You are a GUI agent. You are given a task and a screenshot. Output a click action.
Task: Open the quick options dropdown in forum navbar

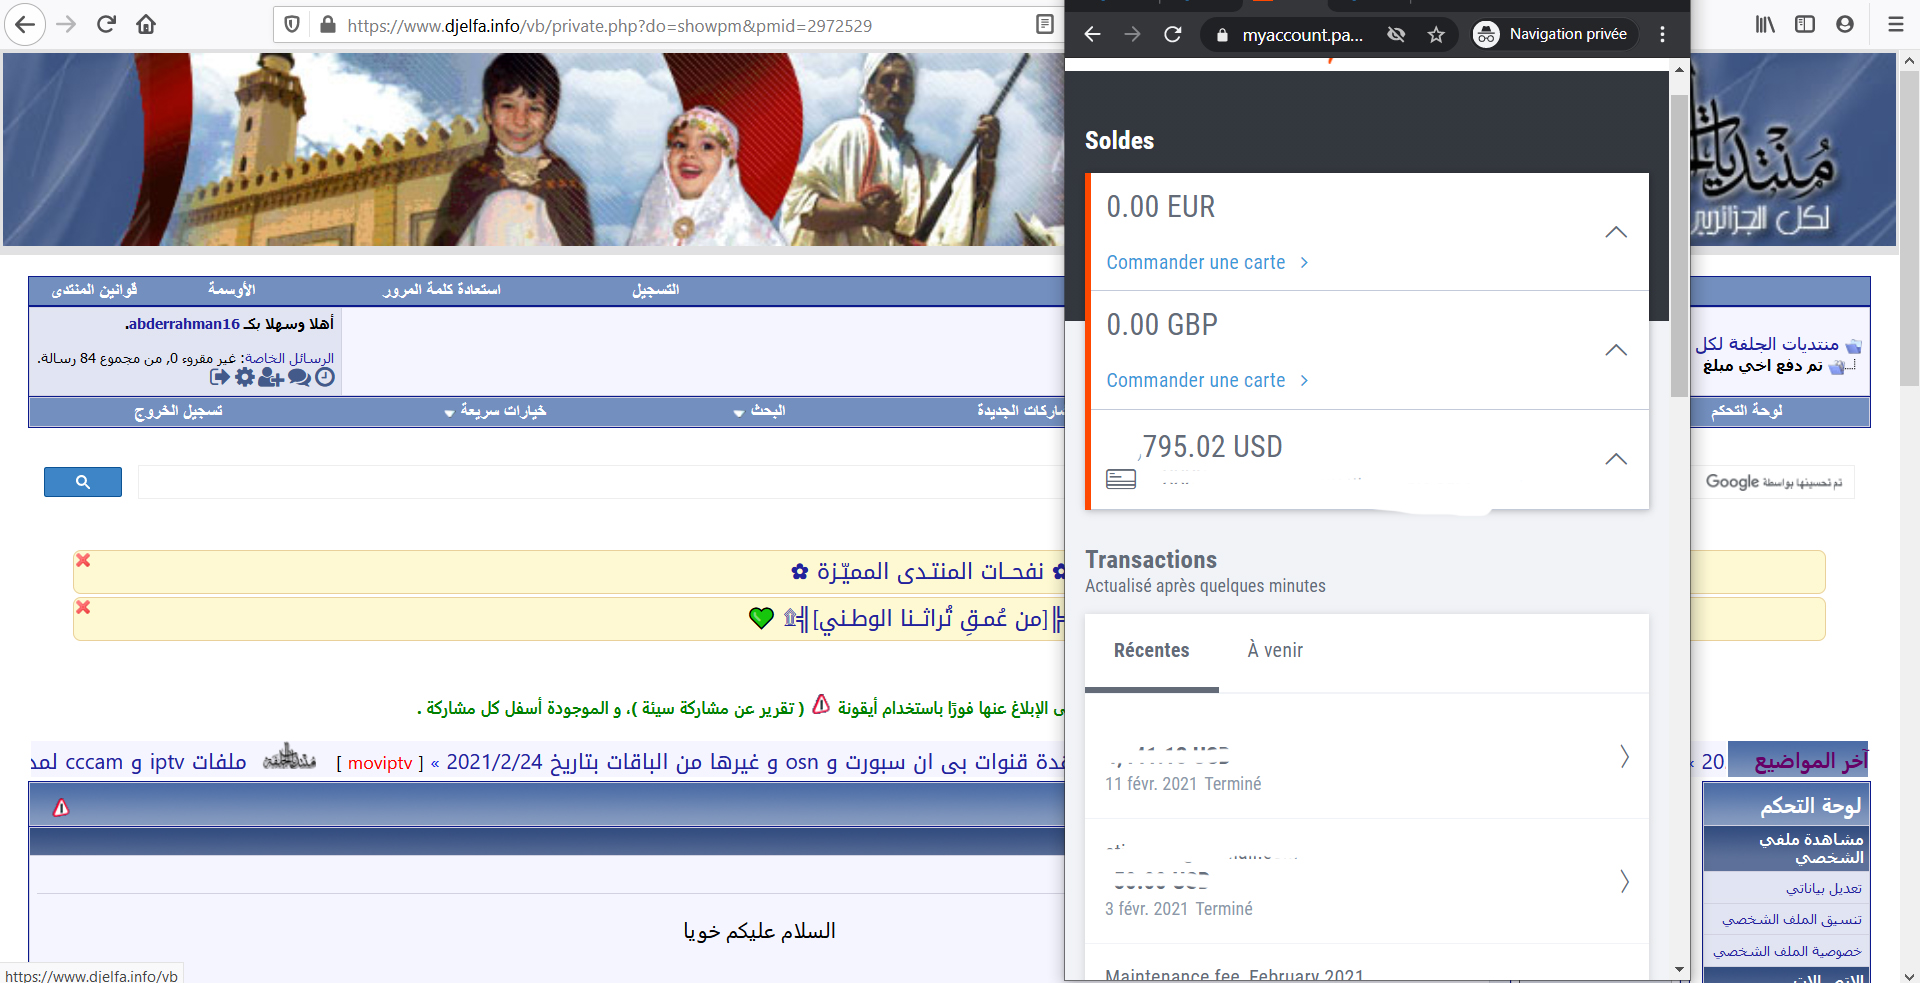click(x=495, y=411)
